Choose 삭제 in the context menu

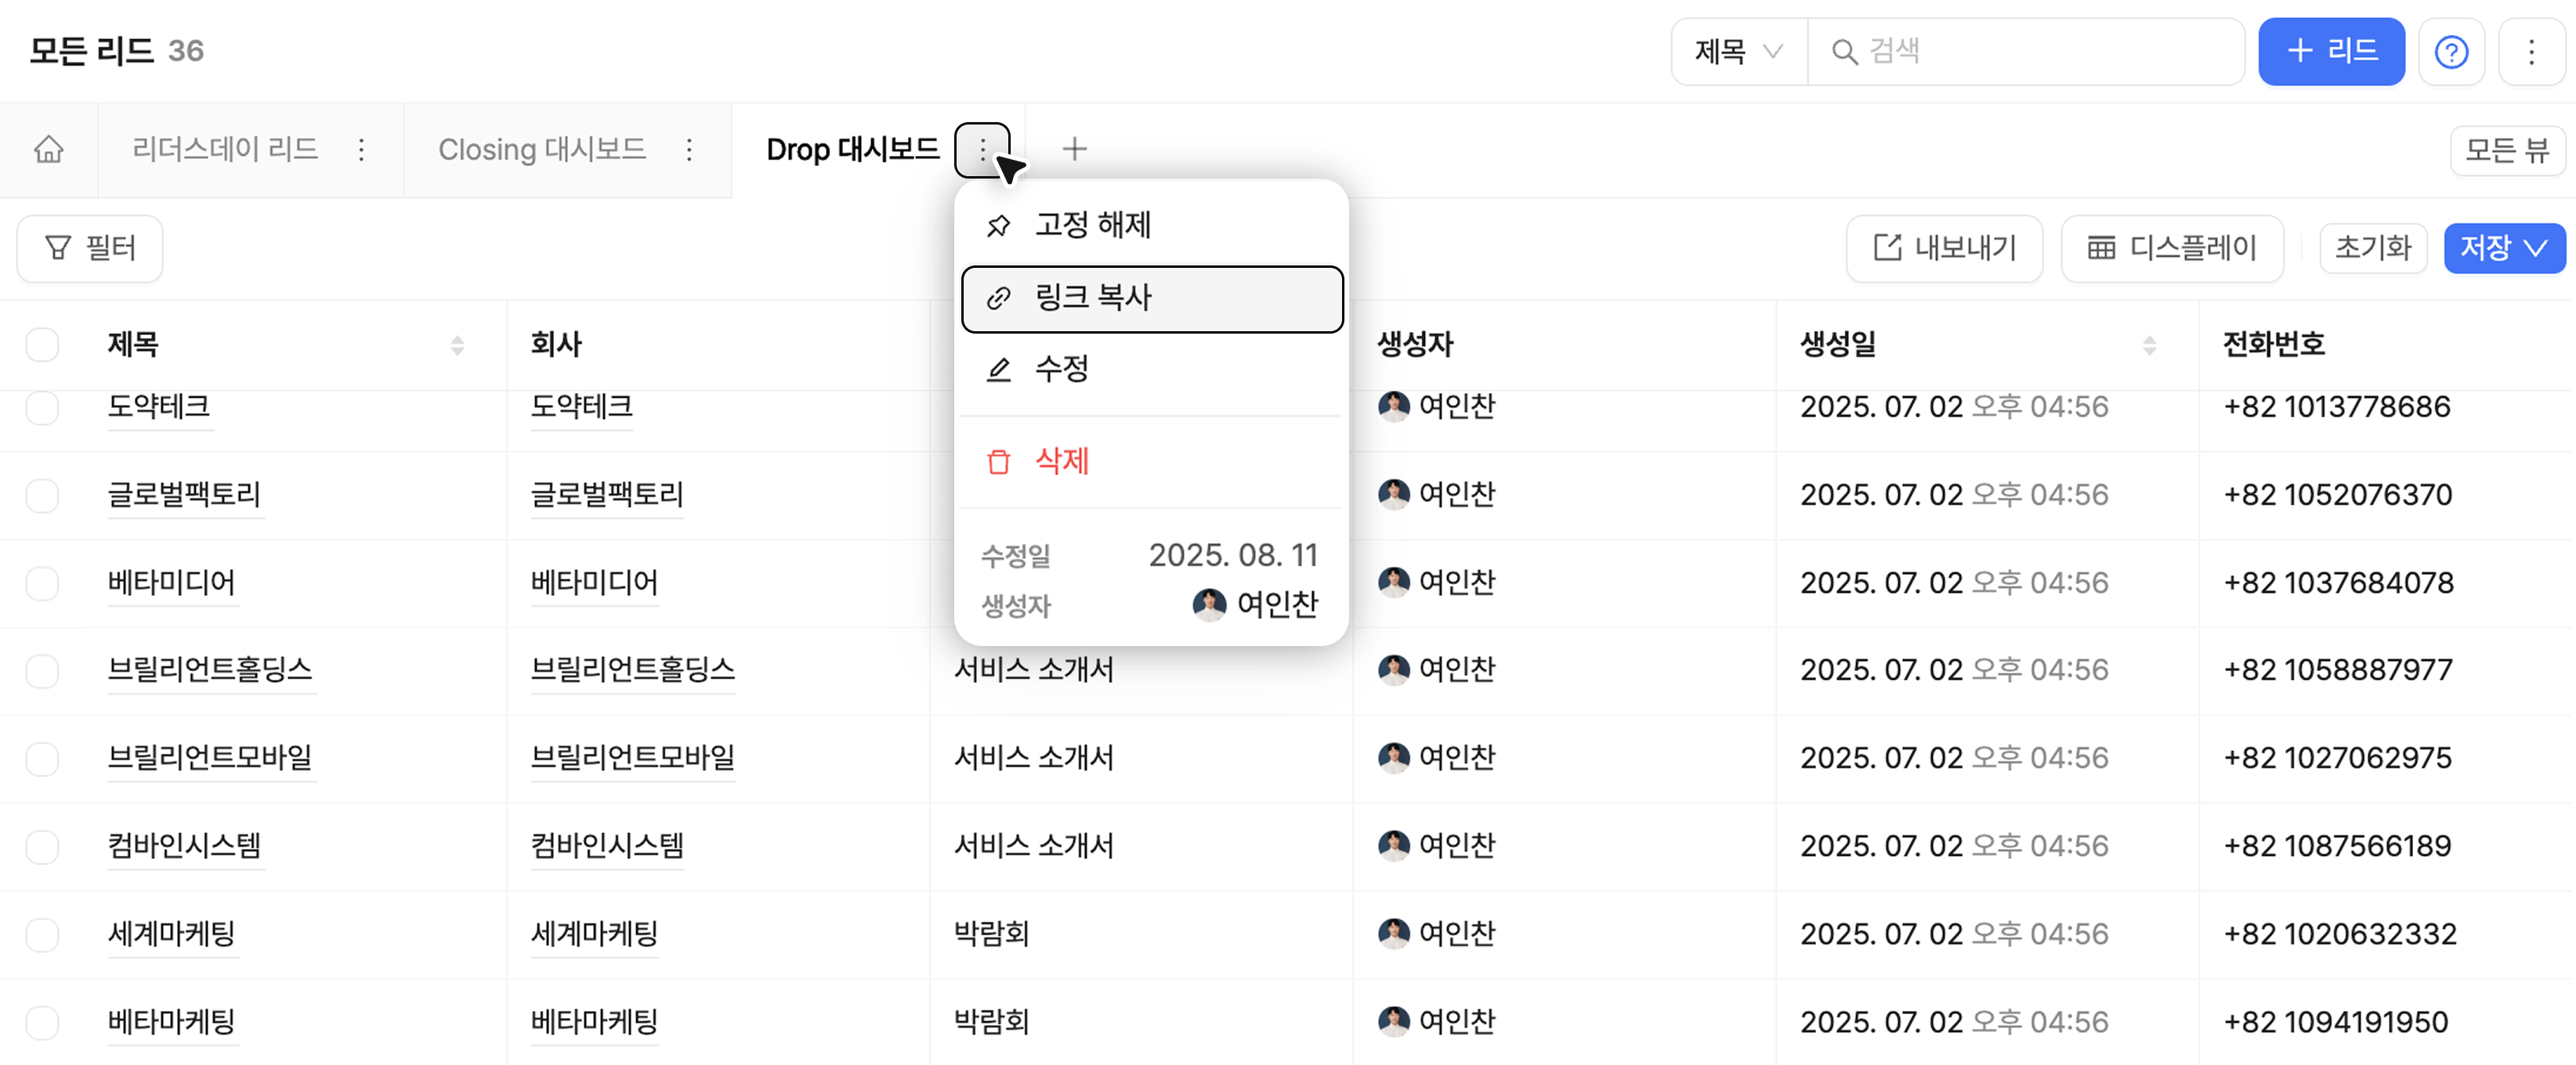1060,461
